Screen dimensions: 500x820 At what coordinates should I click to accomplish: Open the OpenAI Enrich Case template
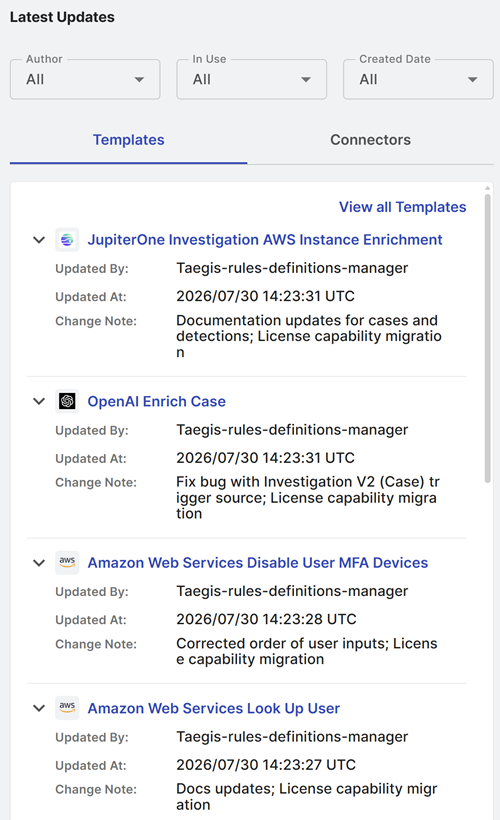pyautogui.click(x=156, y=402)
